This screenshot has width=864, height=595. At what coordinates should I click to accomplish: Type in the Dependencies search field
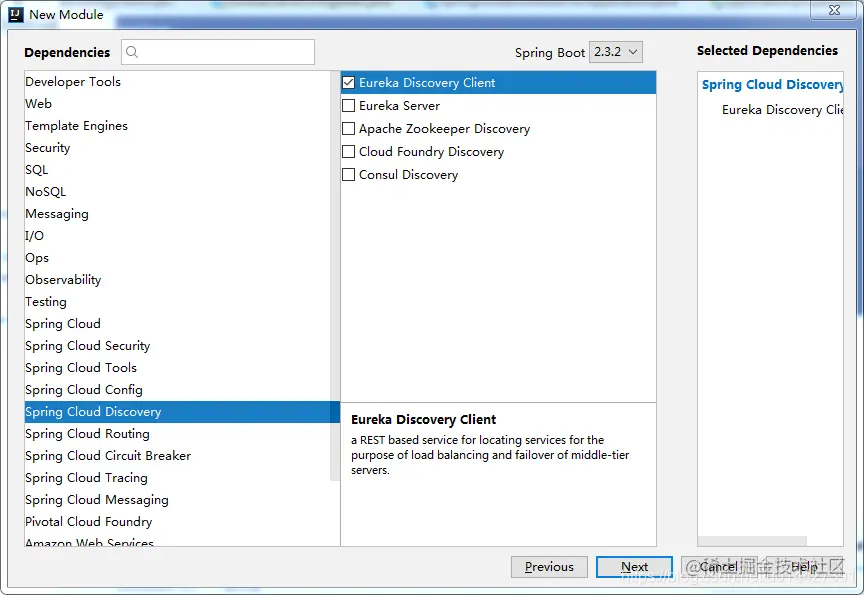218,52
